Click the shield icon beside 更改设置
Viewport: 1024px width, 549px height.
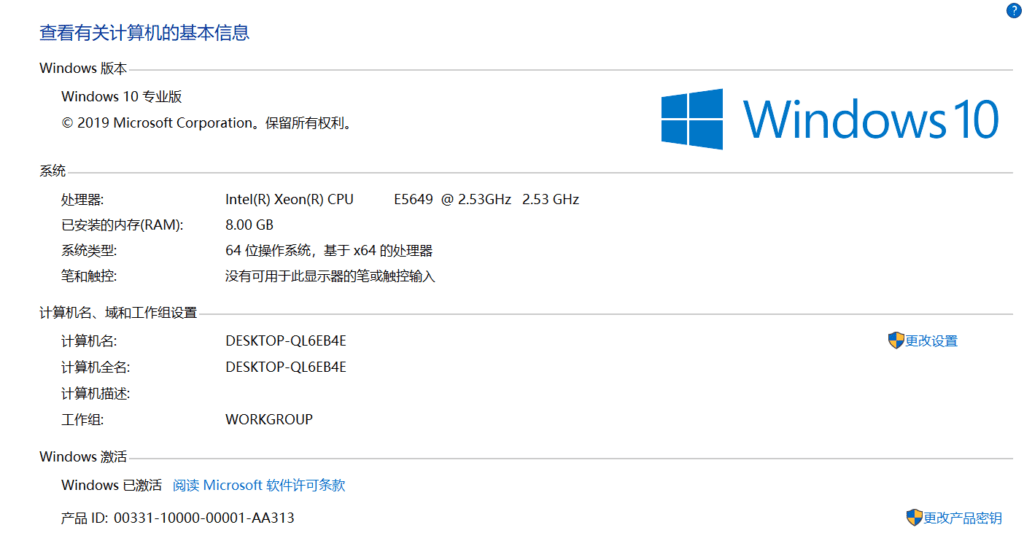[896, 340]
